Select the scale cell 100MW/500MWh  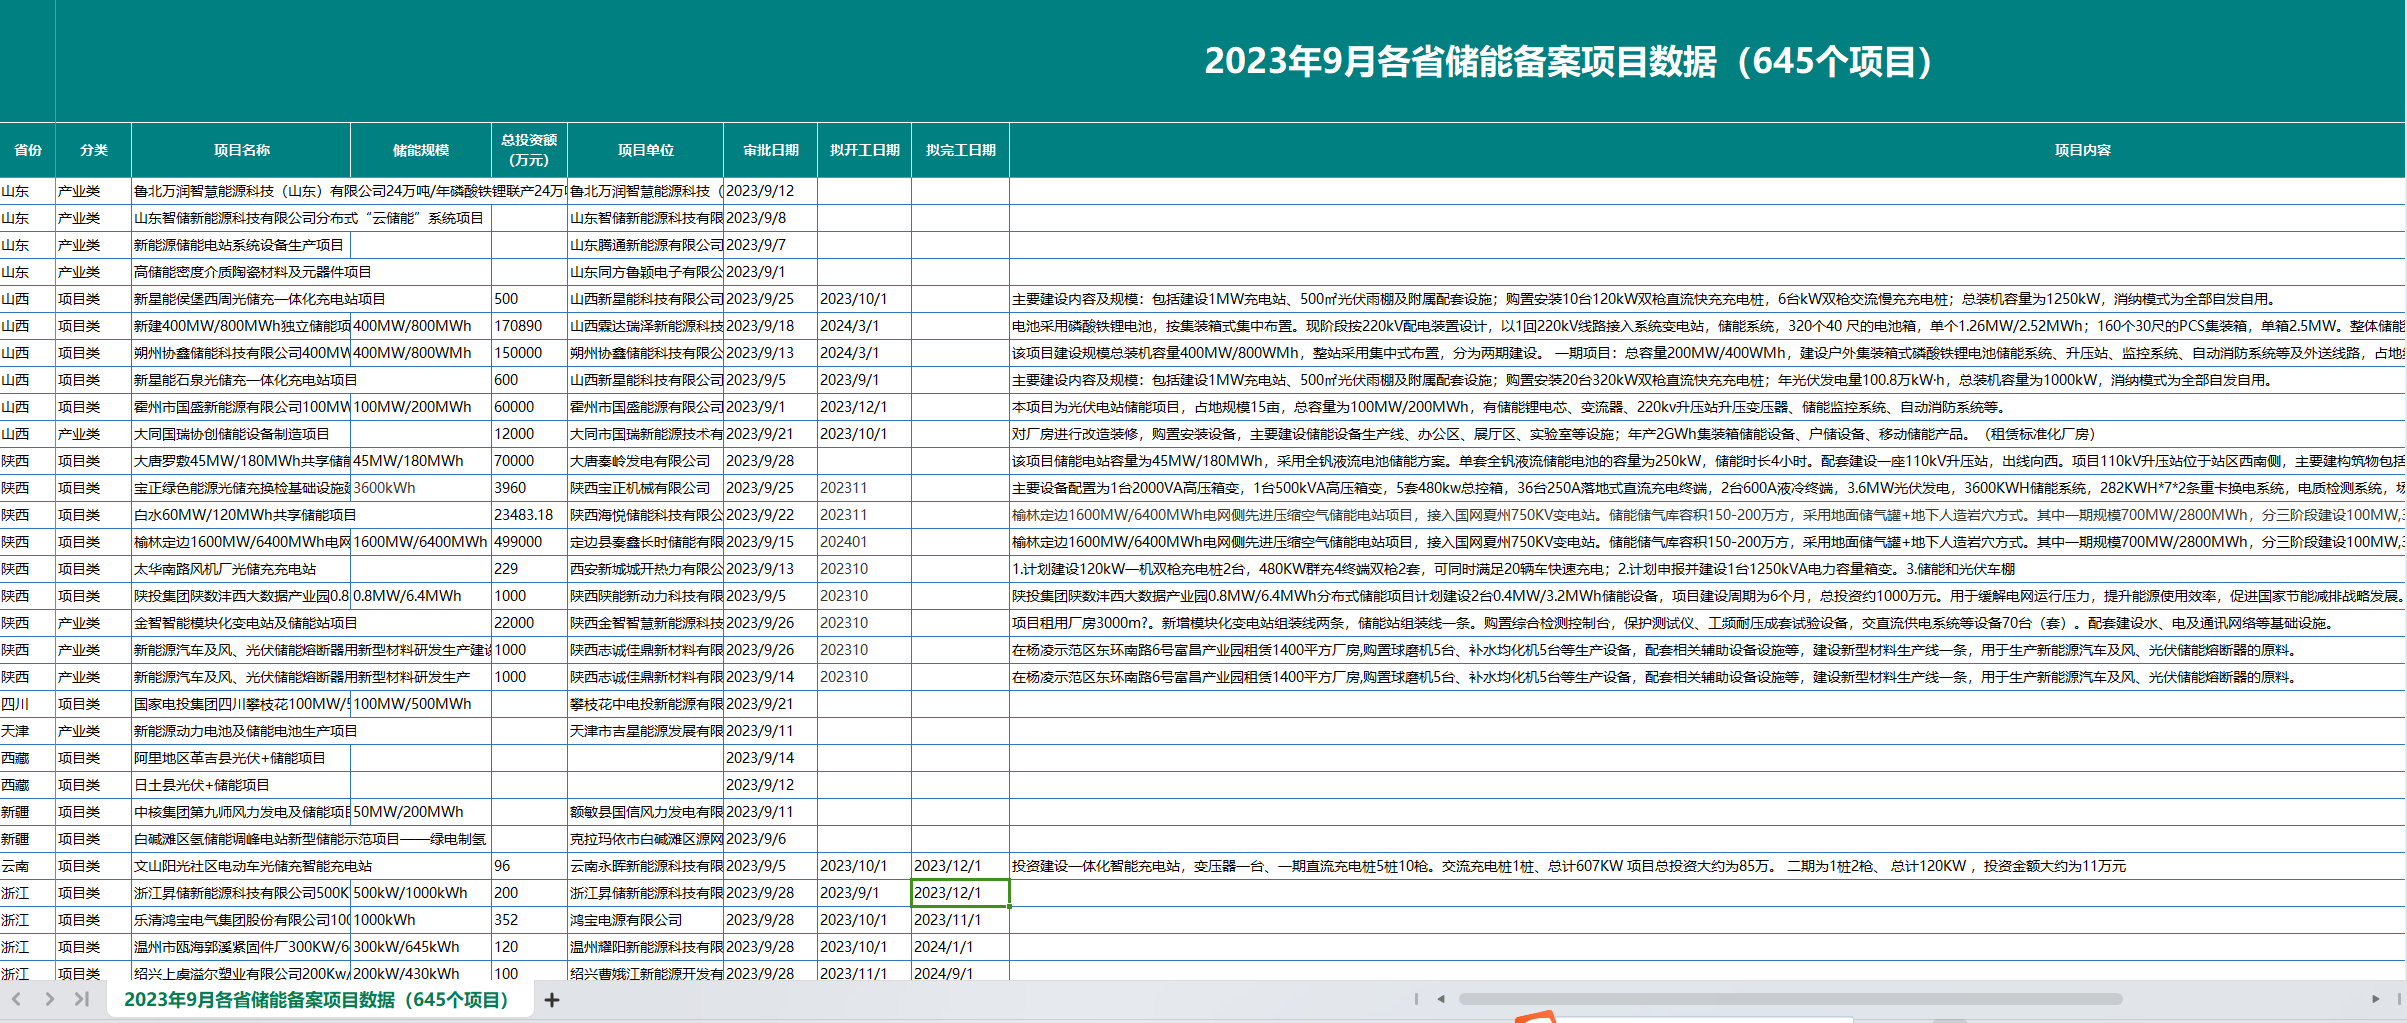point(421,704)
